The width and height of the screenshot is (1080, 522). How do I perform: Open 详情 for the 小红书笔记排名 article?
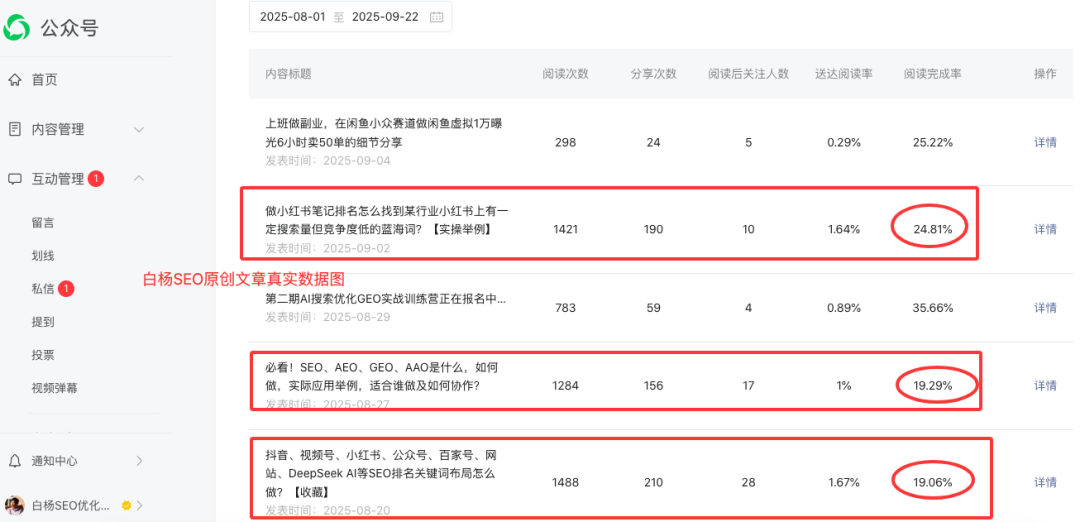pyautogui.click(x=1046, y=229)
